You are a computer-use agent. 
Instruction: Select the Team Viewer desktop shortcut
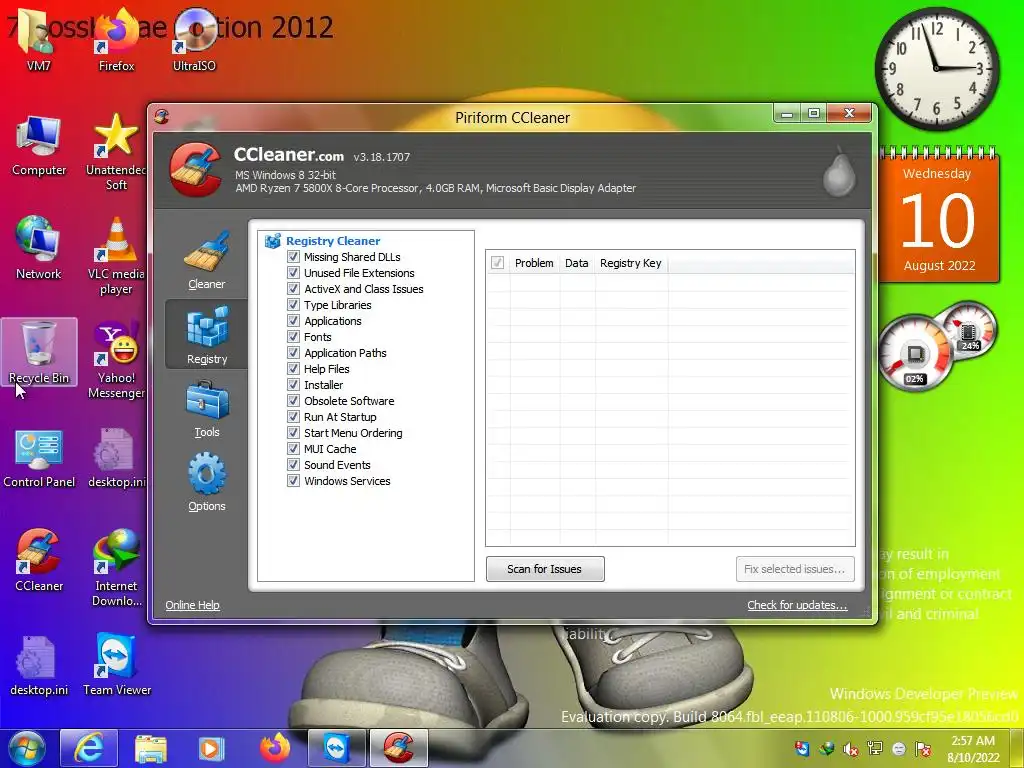click(x=116, y=665)
